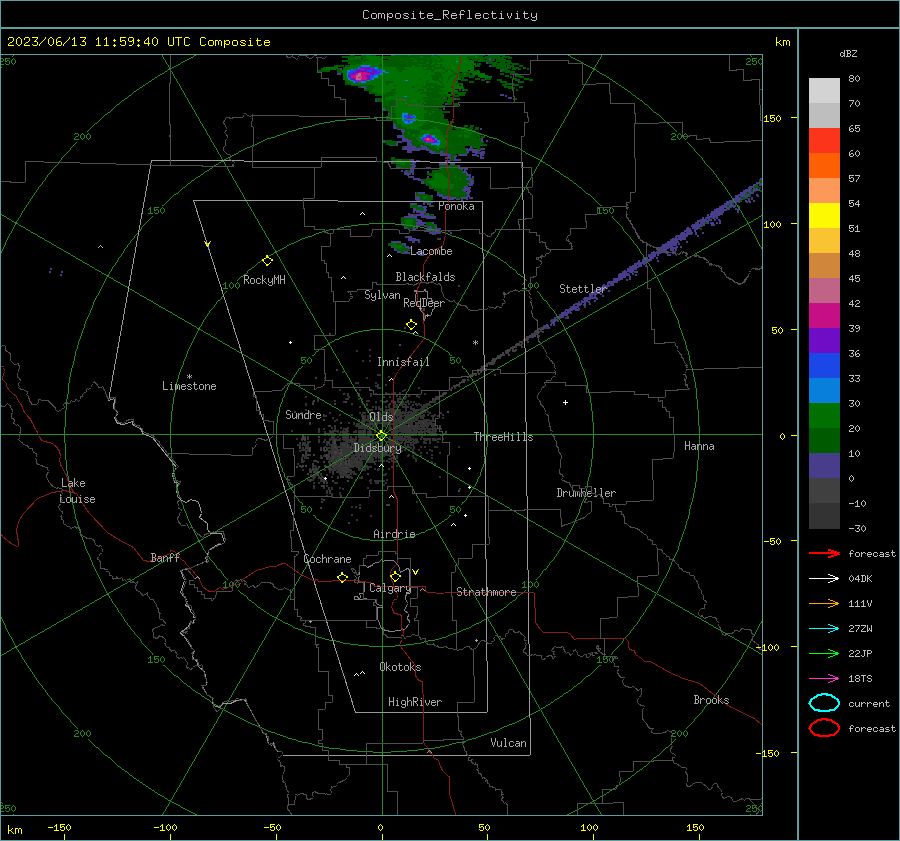Screen dimensions: 900x841
Task: Pick the bright yellow swatch between 54 and 51 dBZ
Action: (x=824, y=216)
